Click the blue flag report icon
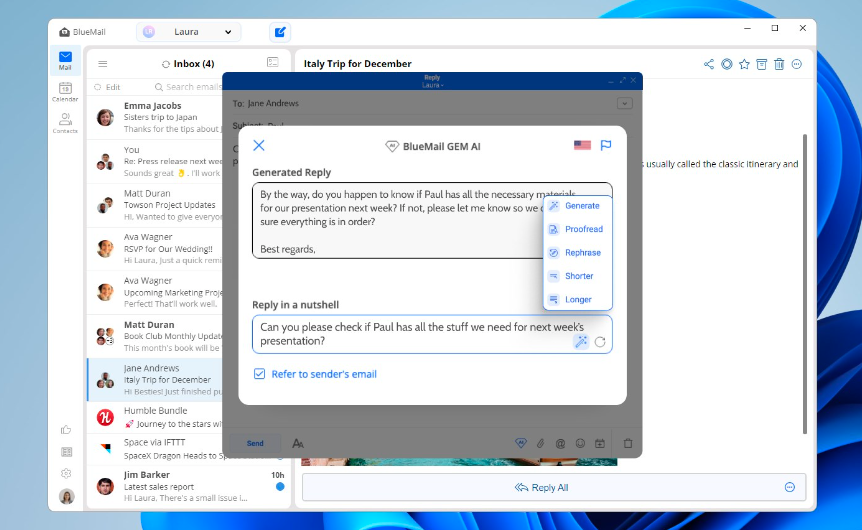Image resolution: width=862 pixels, height=530 pixels. pyautogui.click(x=606, y=145)
